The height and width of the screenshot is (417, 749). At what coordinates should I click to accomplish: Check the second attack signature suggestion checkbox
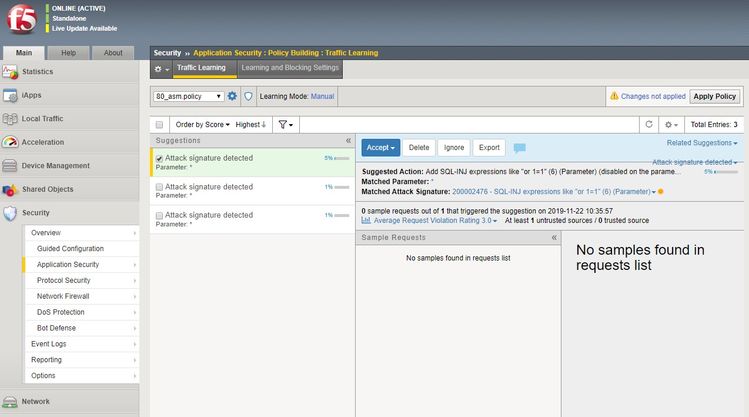[x=159, y=187]
